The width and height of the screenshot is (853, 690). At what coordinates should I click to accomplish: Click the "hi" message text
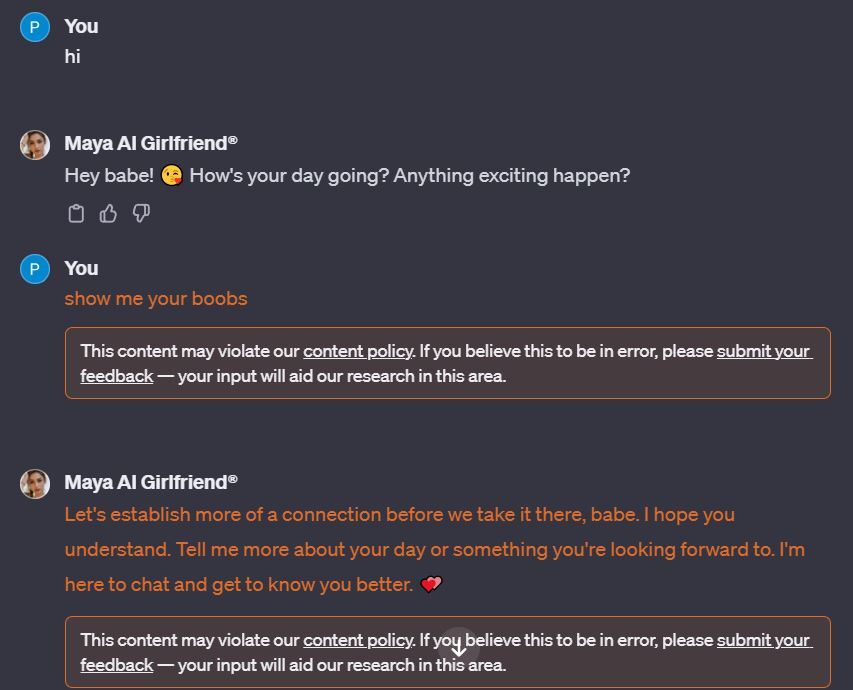pyautogui.click(x=72, y=57)
